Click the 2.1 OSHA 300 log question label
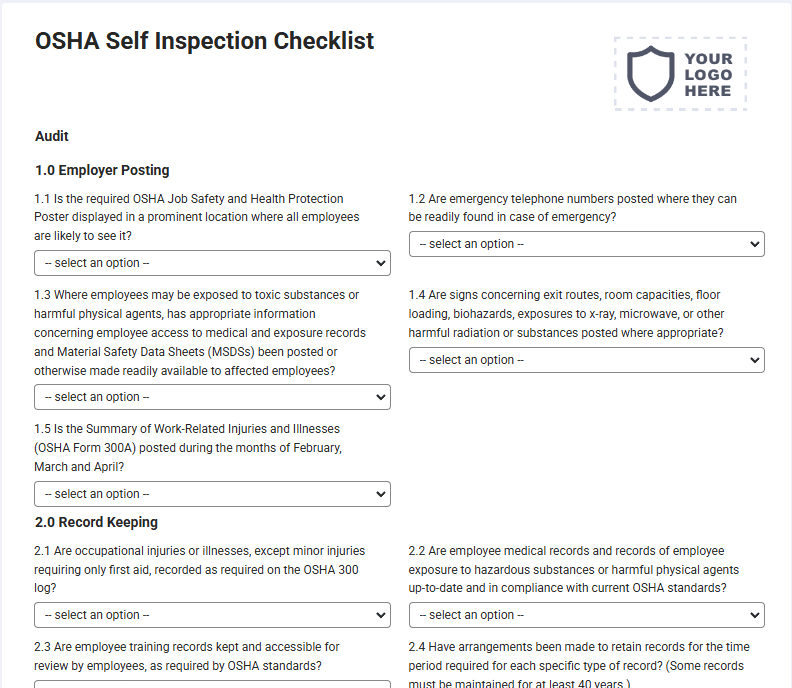Image resolution: width=792 pixels, height=688 pixels. point(200,569)
